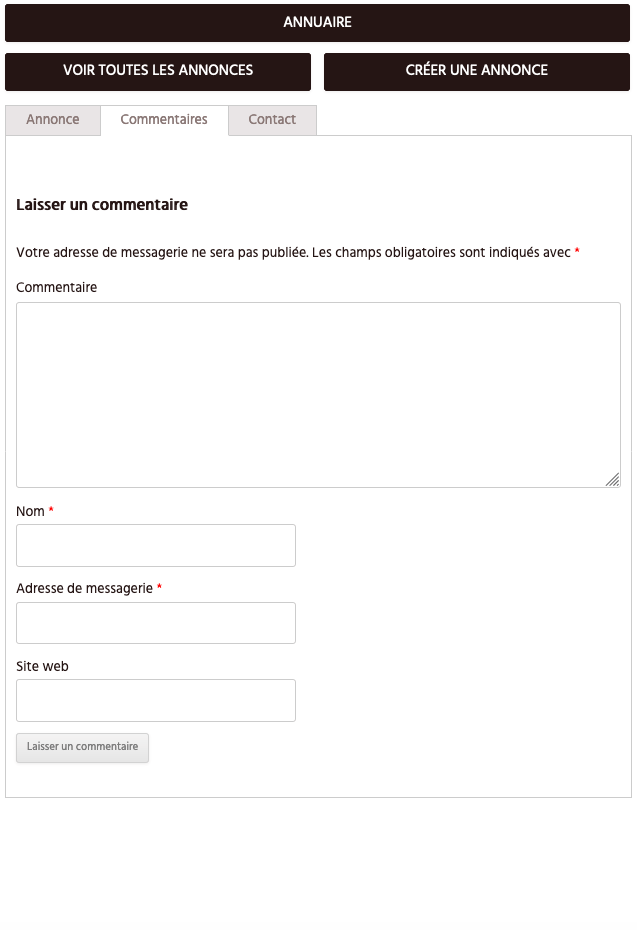Click the red asterisk beside Nom
Viewport: 637px width, 930px height.
pyautogui.click(x=51, y=509)
